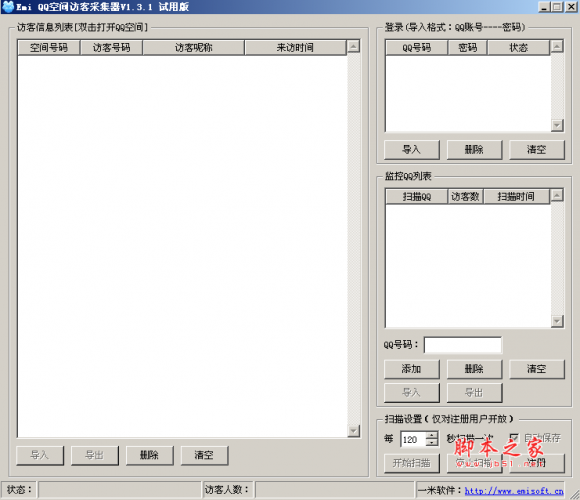Image resolution: width=580 pixels, height=500 pixels.
Task: Click the 停止扫描 button
Action: [474, 463]
